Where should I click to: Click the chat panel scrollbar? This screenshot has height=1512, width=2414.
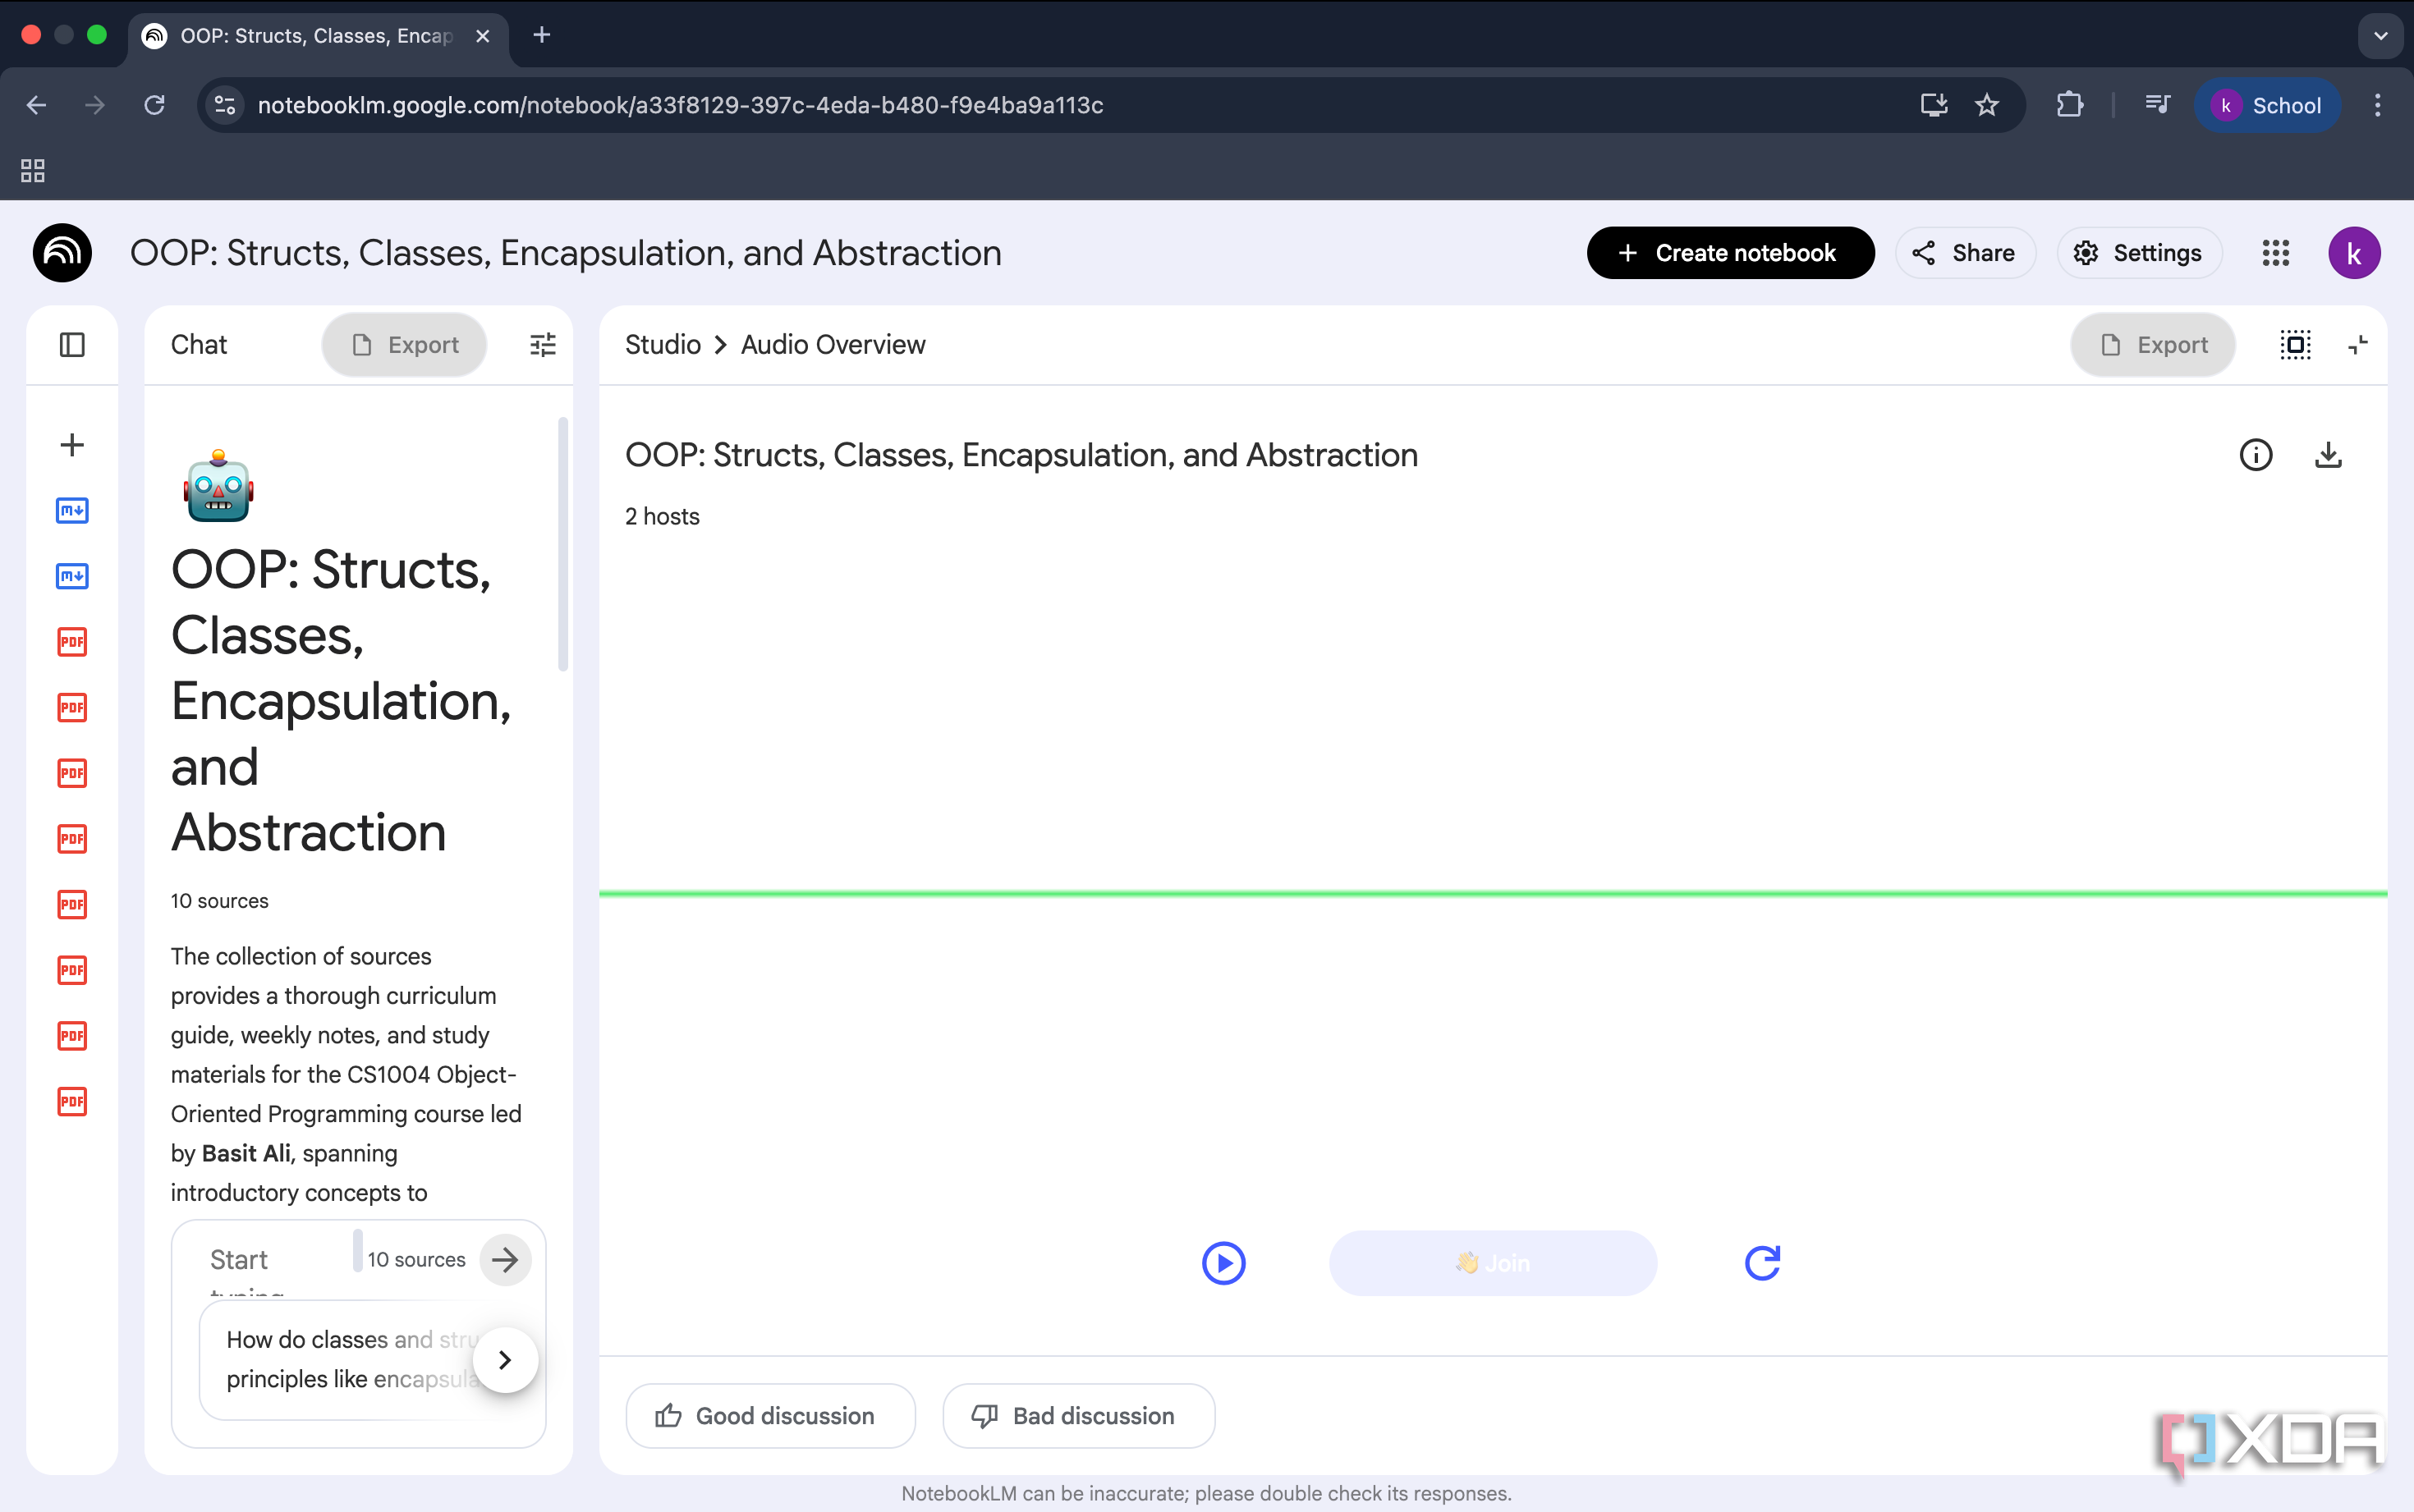pyautogui.click(x=563, y=545)
